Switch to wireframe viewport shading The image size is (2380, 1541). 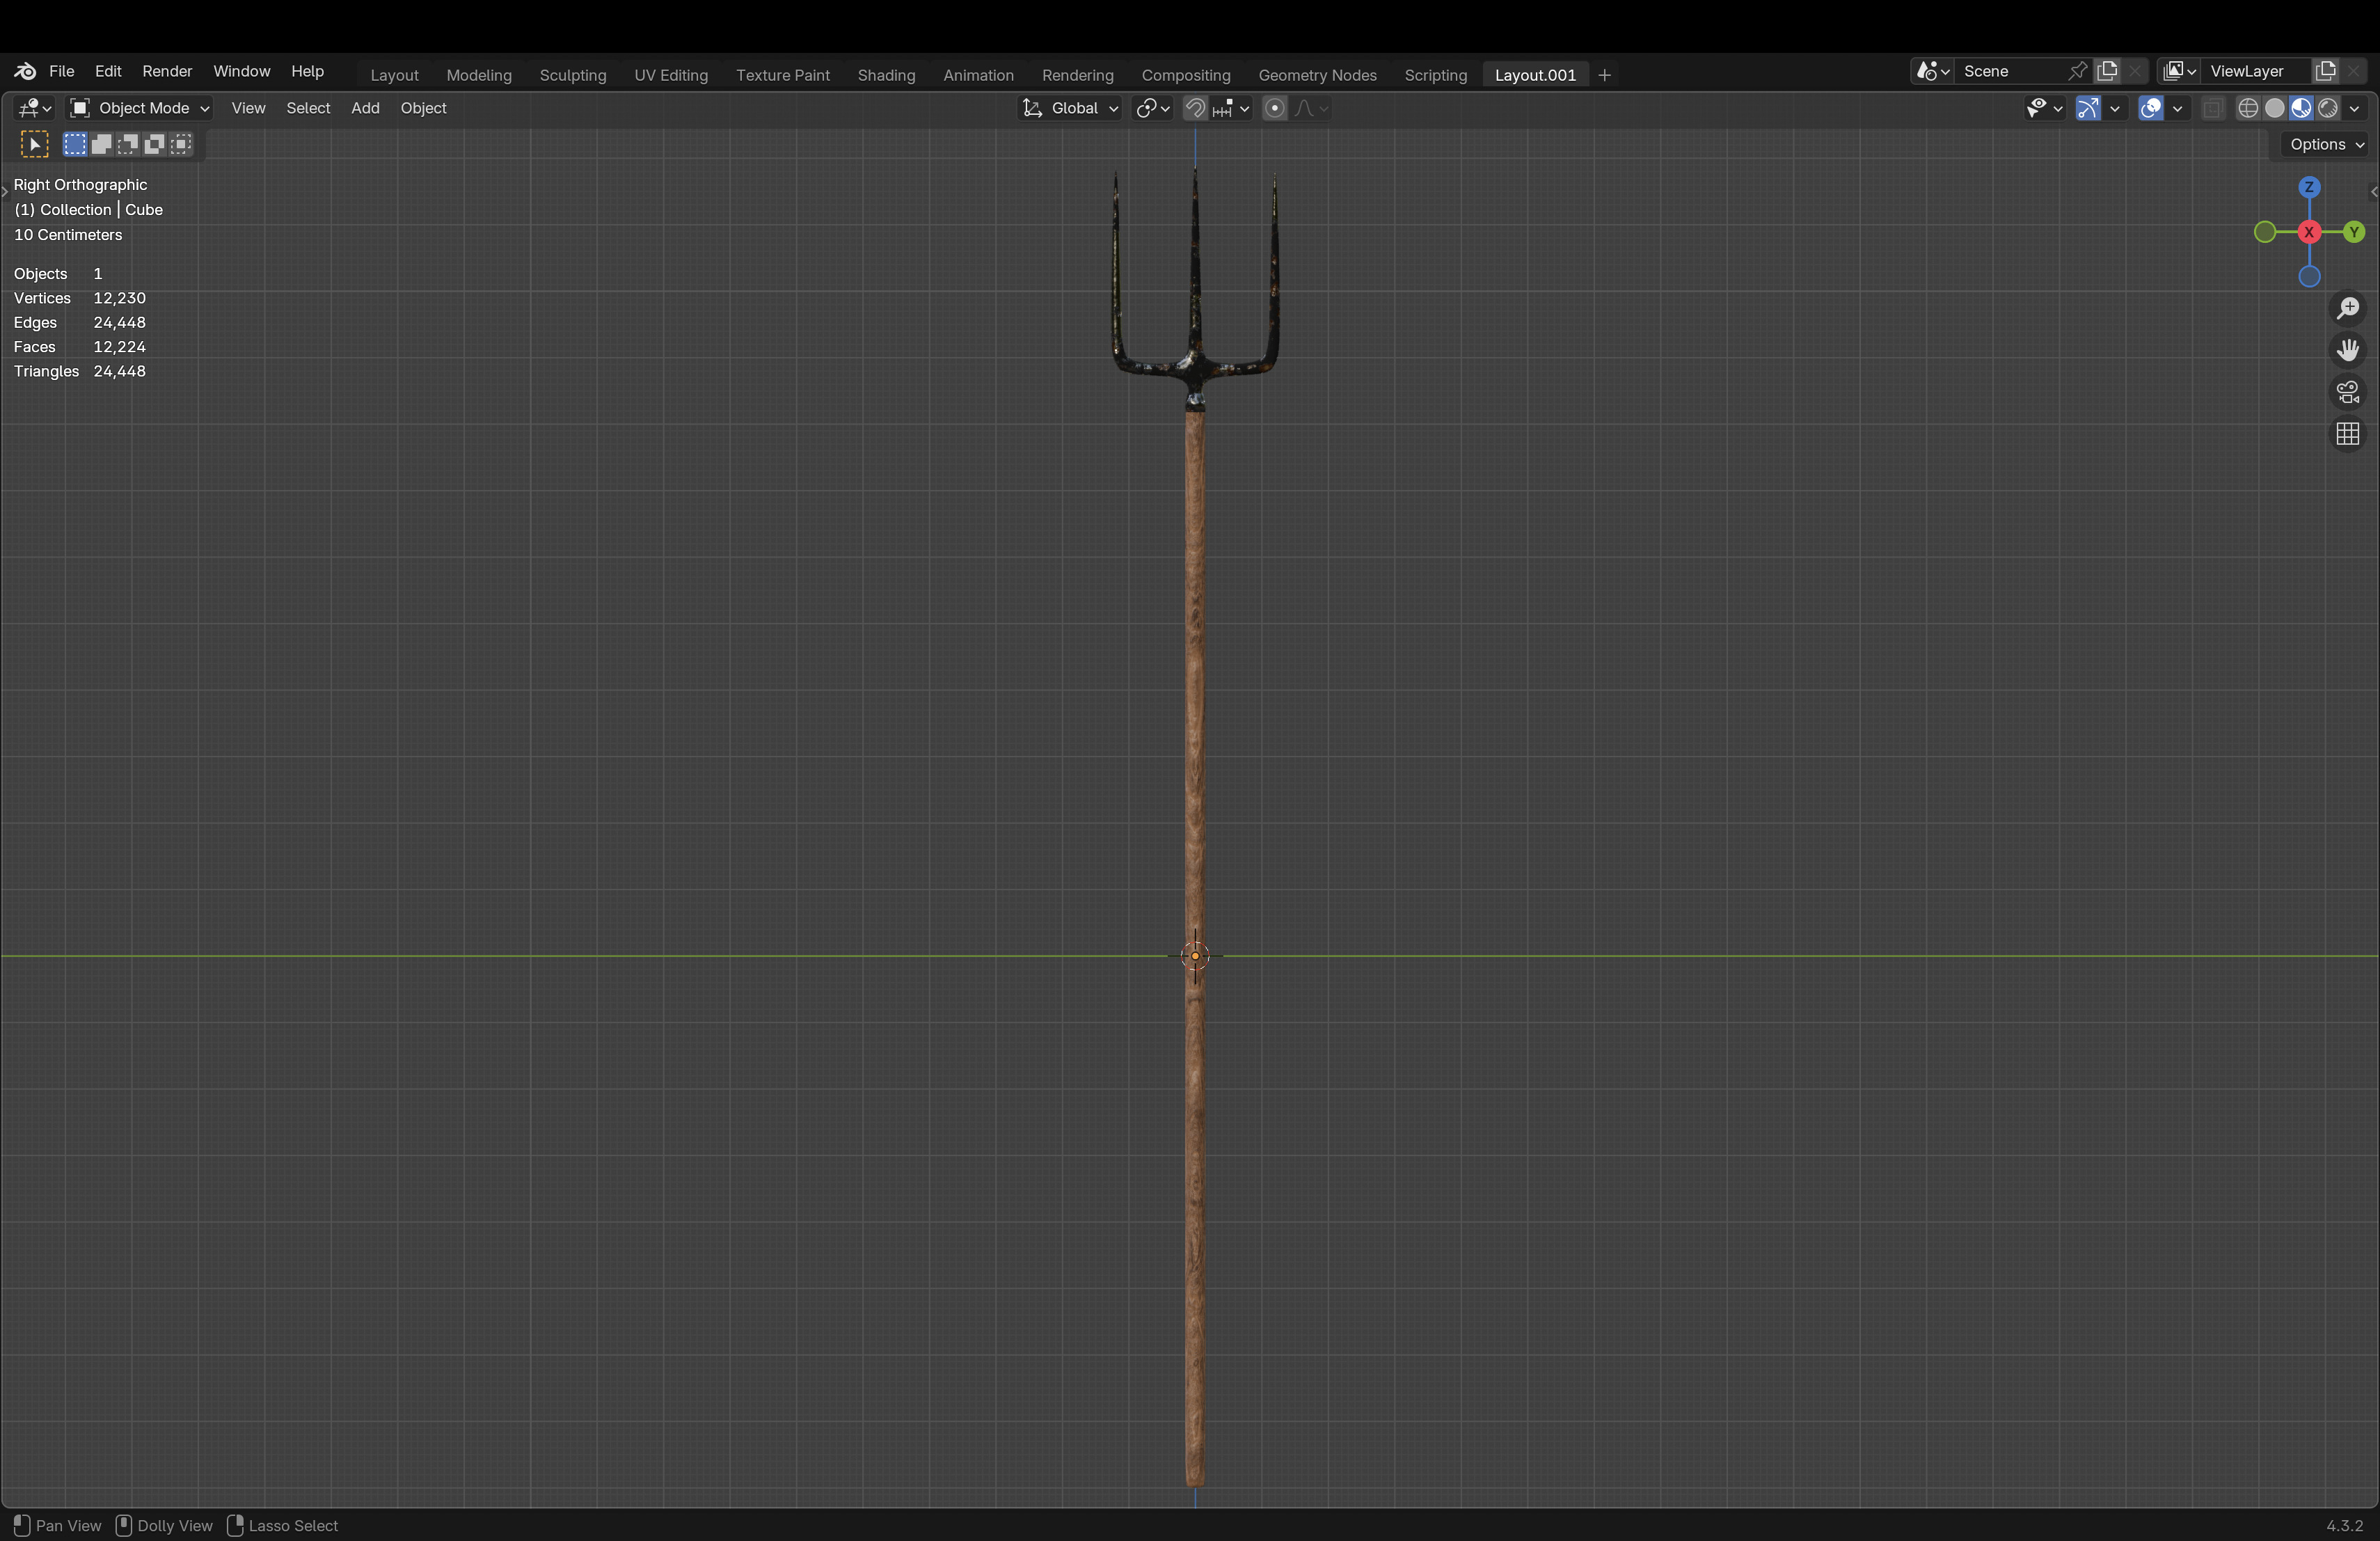[2247, 108]
